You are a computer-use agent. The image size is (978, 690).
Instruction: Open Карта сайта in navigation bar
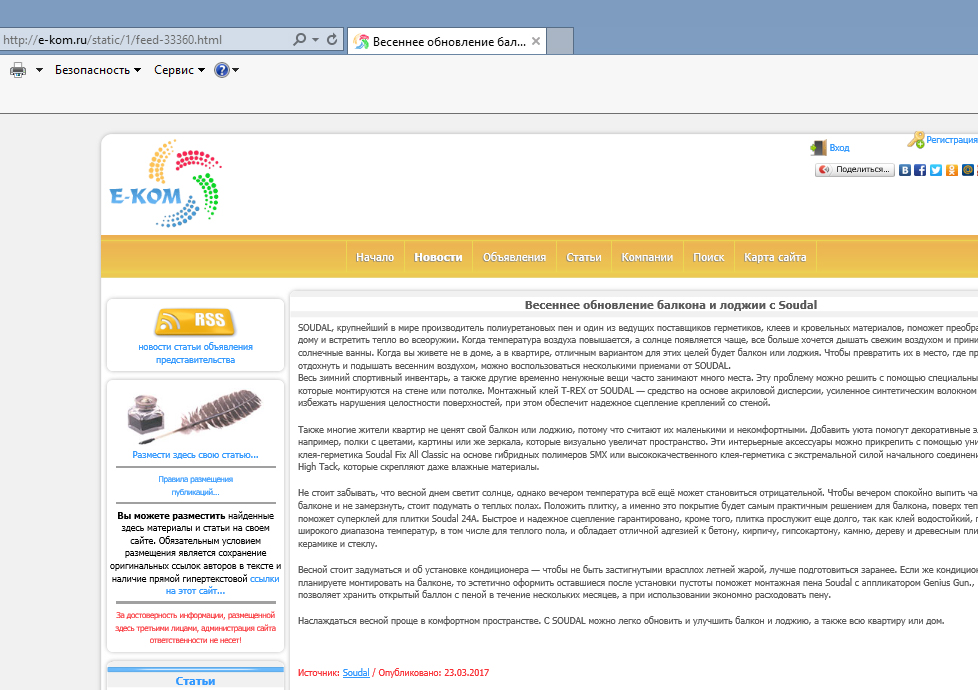[x=775, y=257]
